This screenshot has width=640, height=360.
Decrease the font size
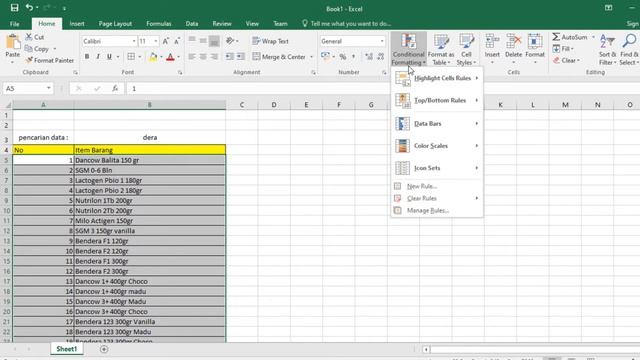pyautogui.click(x=177, y=41)
